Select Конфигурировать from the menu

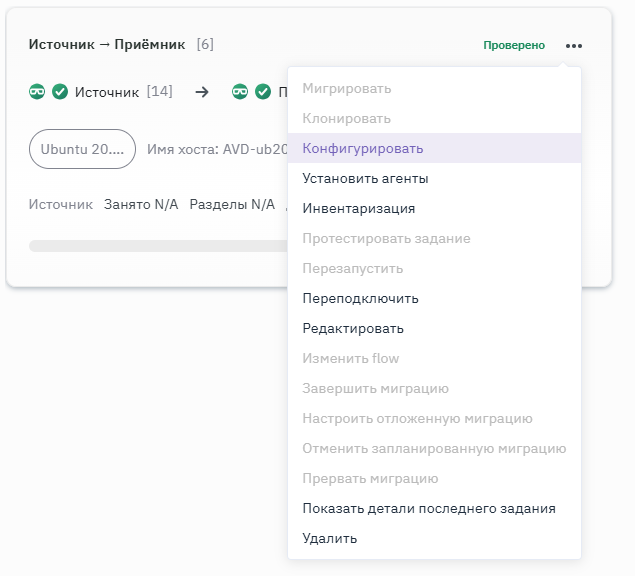click(x=363, y=148)
